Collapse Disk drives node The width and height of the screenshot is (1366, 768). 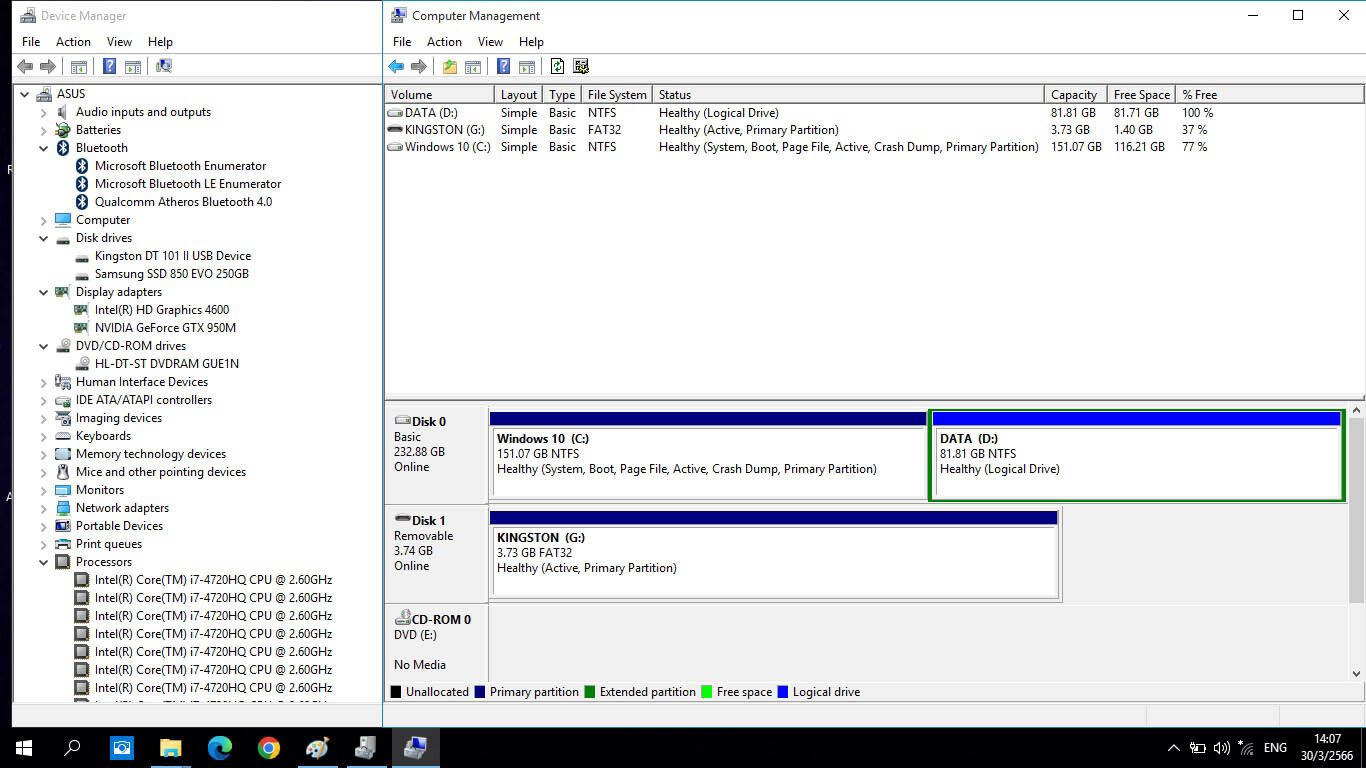coord(44,238)
